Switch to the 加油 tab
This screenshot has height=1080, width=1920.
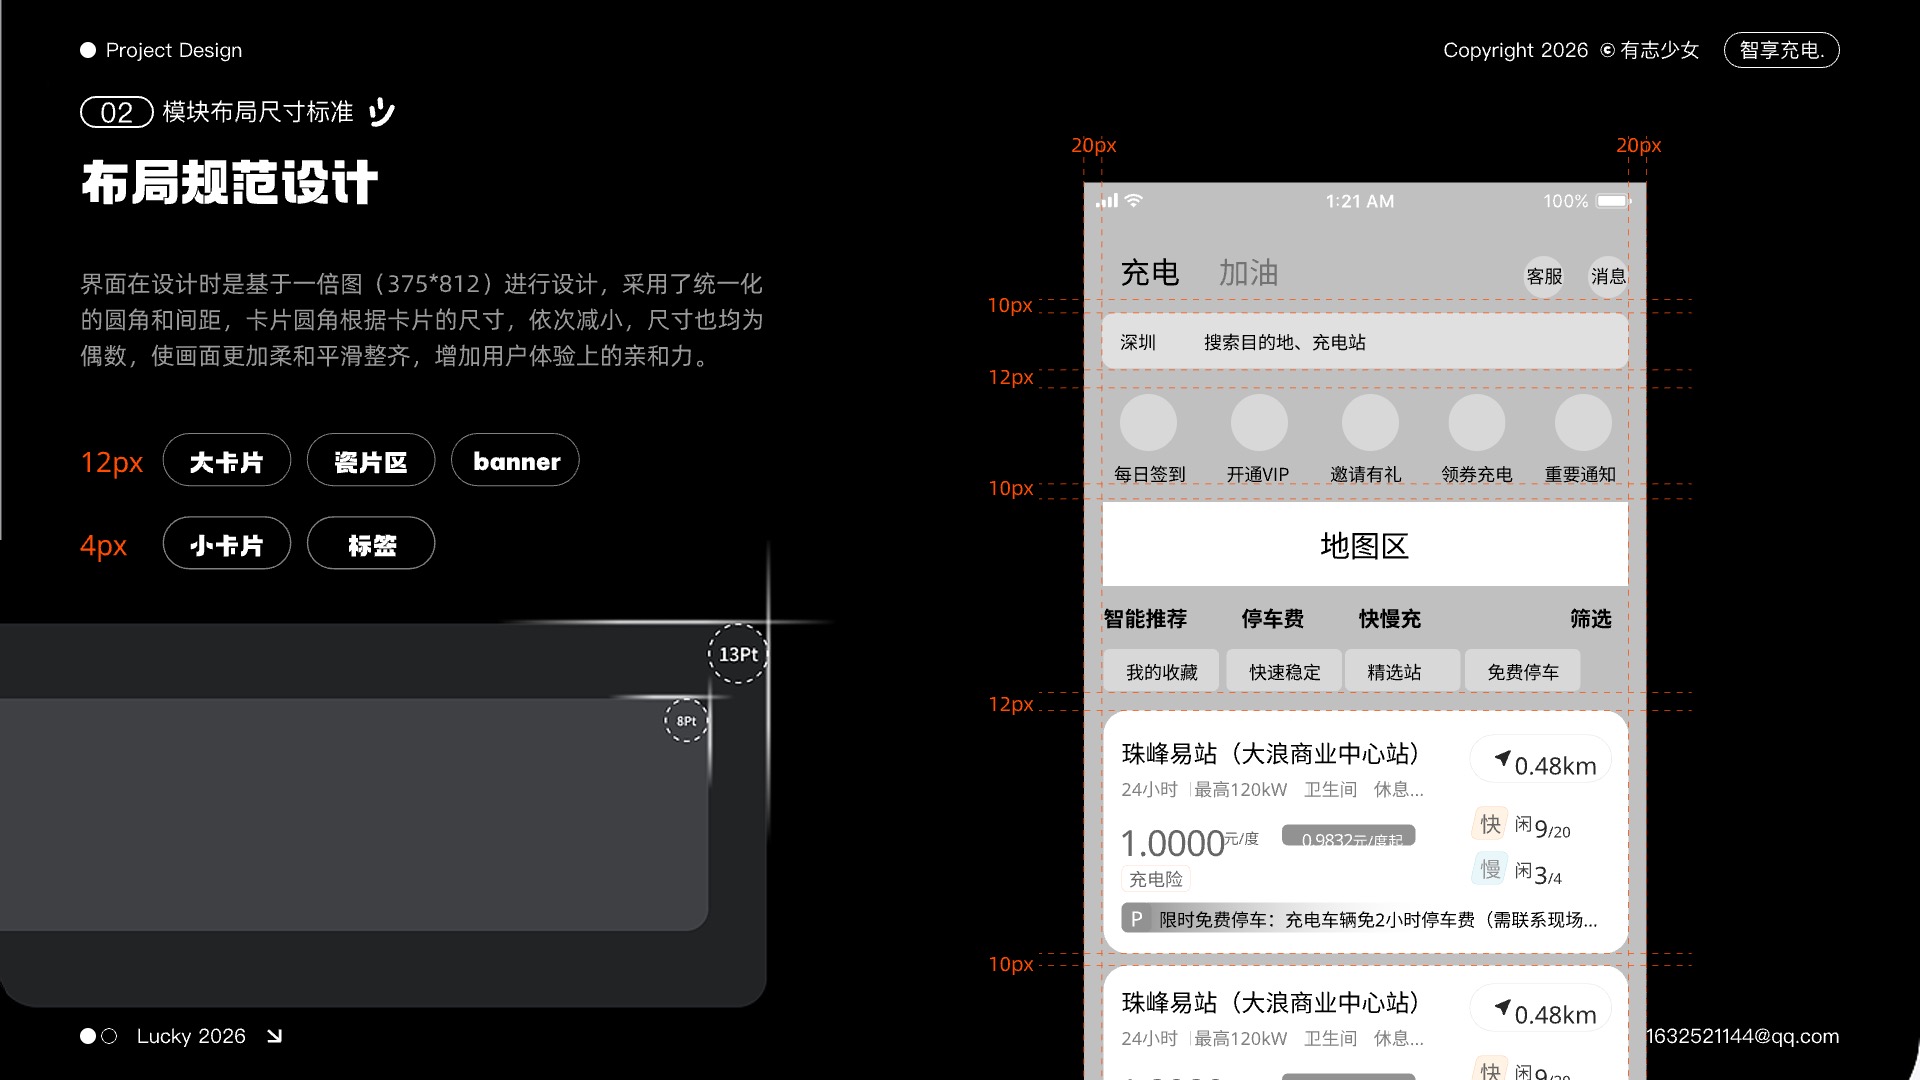(x=1248, y=273)
